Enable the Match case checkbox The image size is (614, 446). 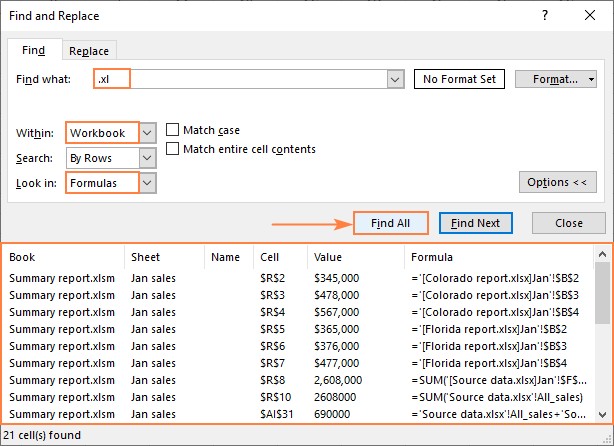pos(172,130)
